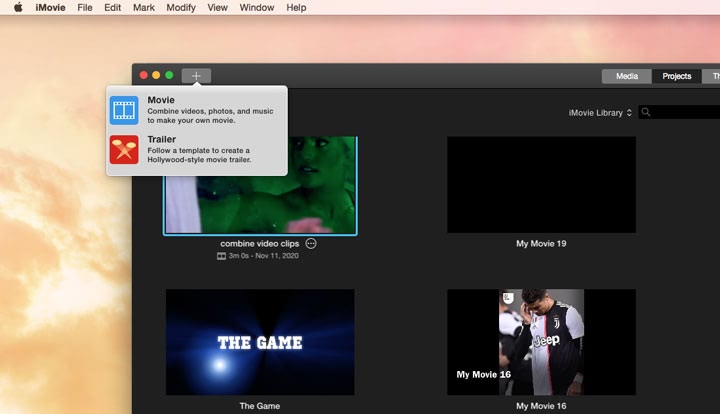The image size is (720, 414).
Task: Choose the Trailer option in popup
Action: tap(197, 150)
